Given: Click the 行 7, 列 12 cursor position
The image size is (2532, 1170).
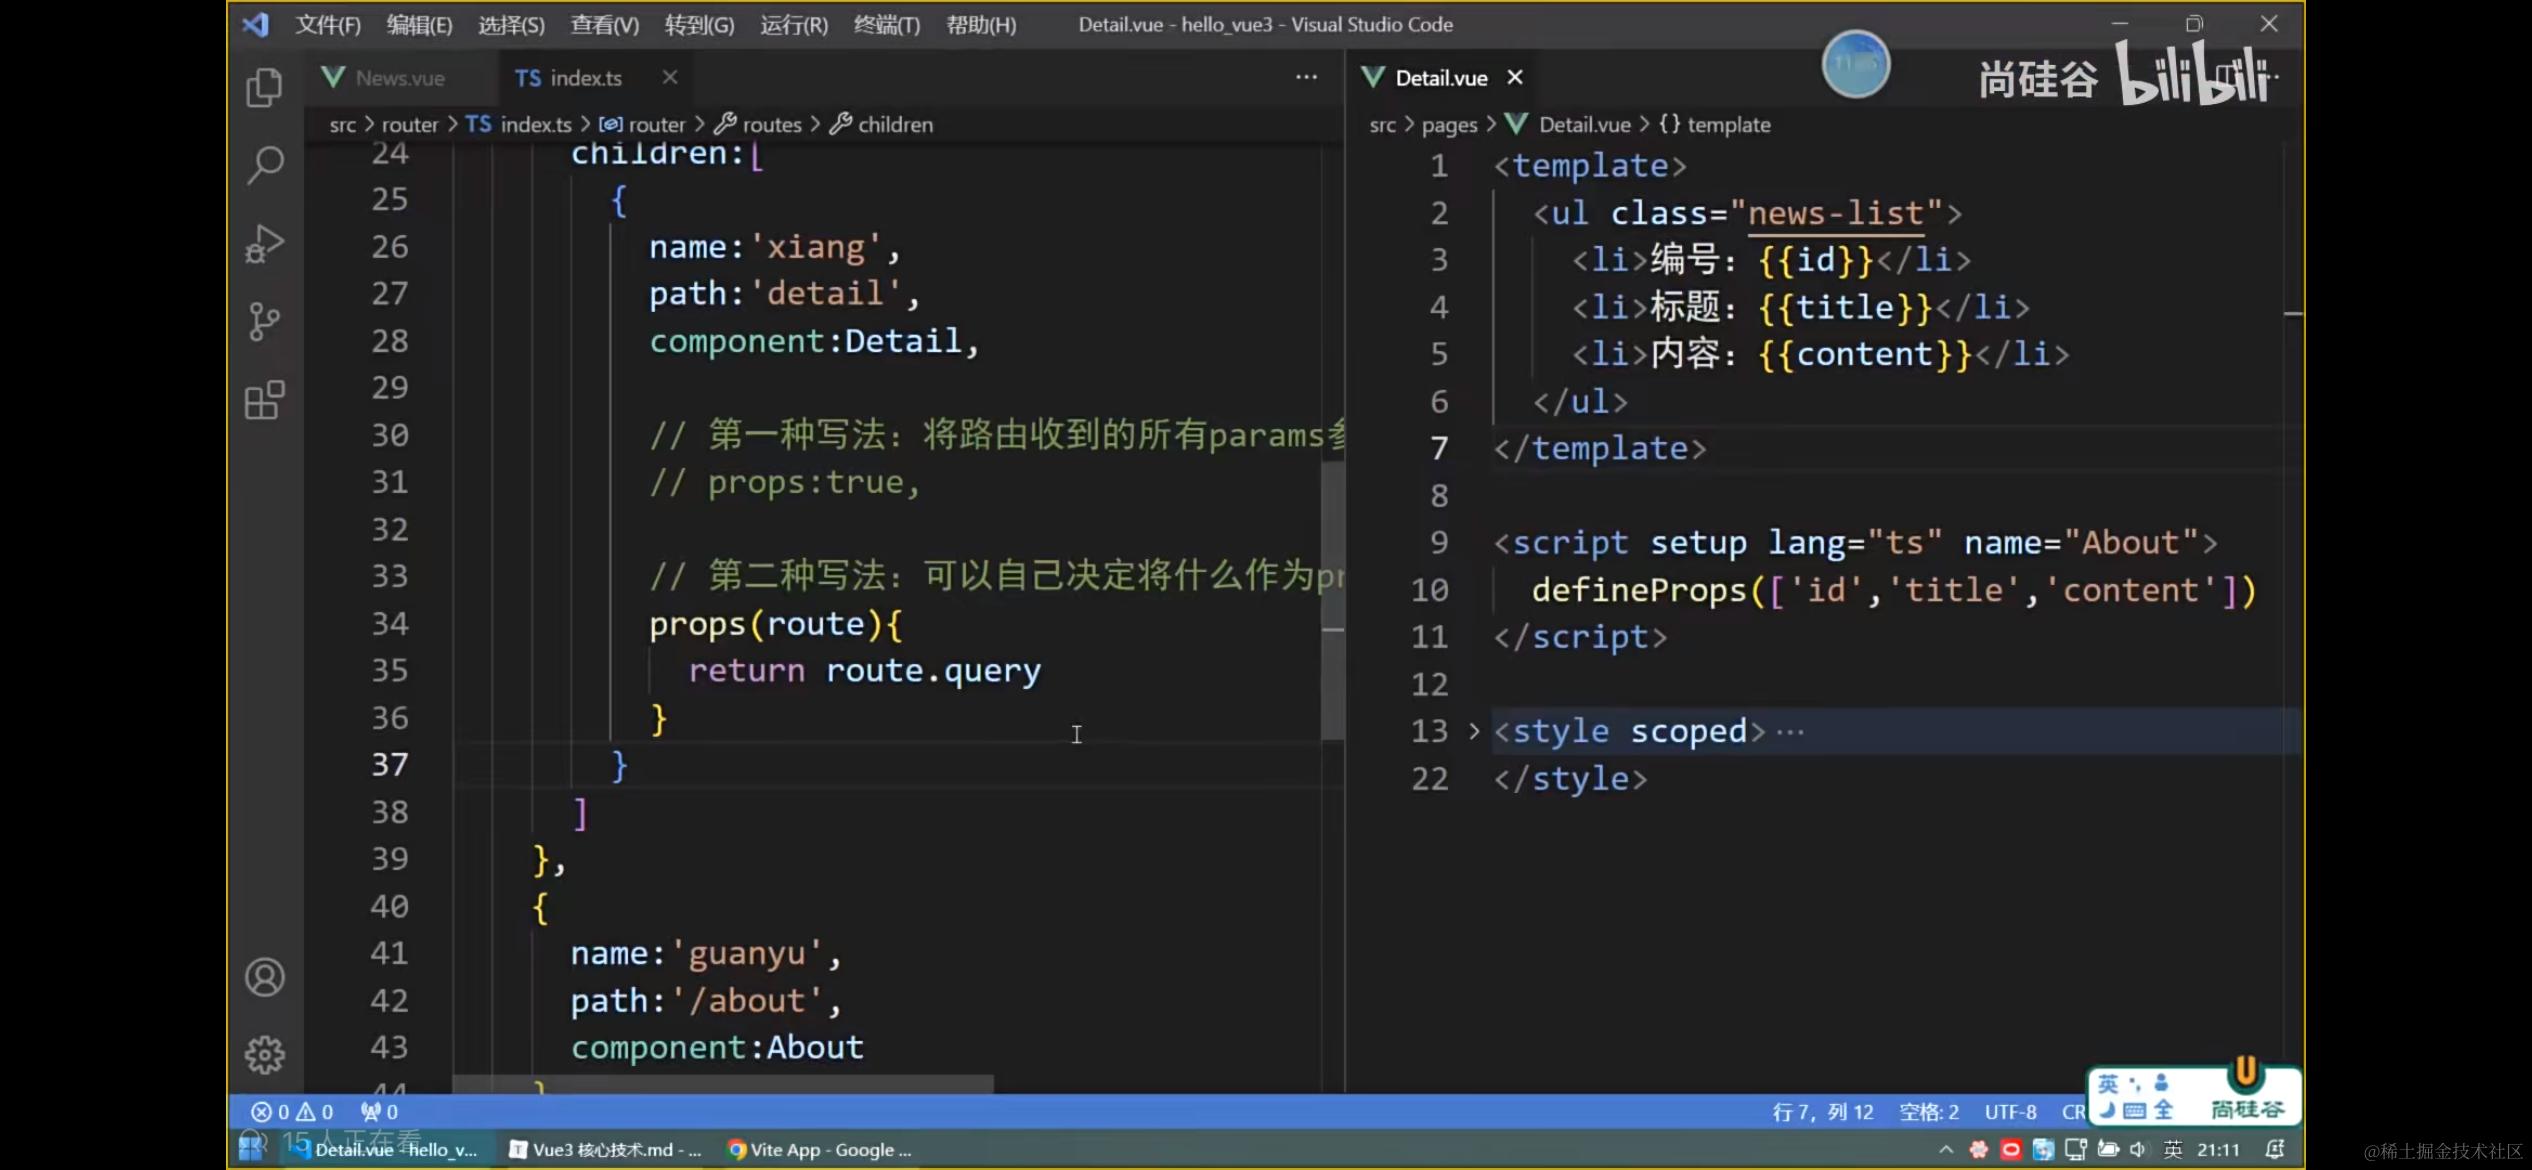Looking at the screenshot, I should [x=1822, y=1112].
